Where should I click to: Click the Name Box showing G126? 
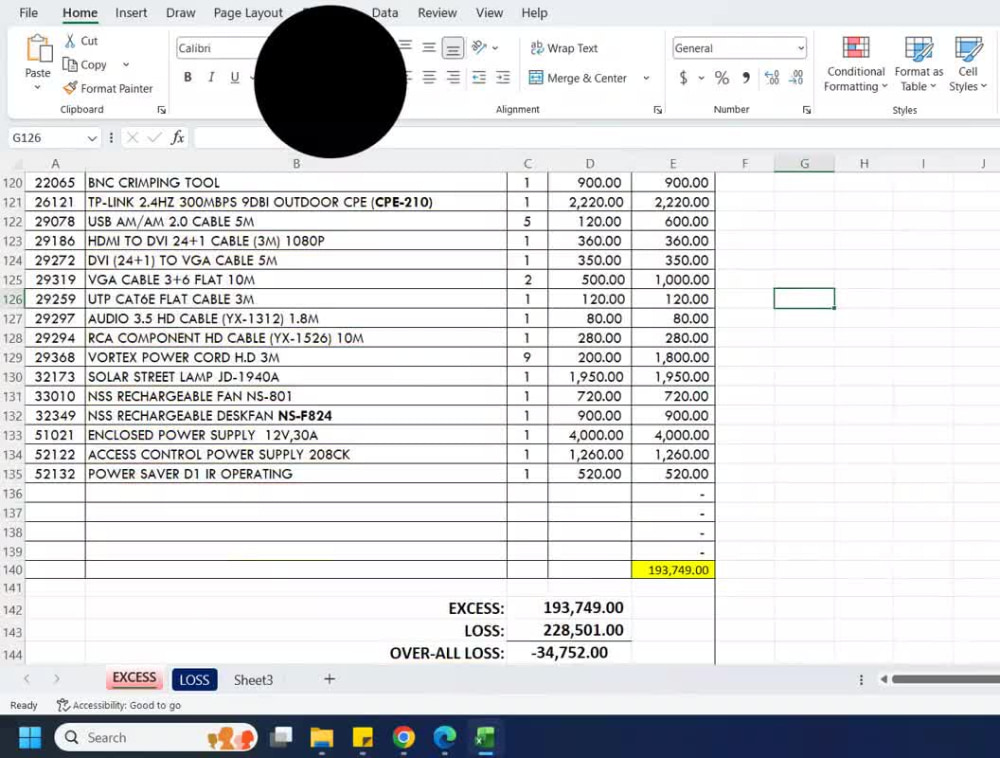click(46, 138)
